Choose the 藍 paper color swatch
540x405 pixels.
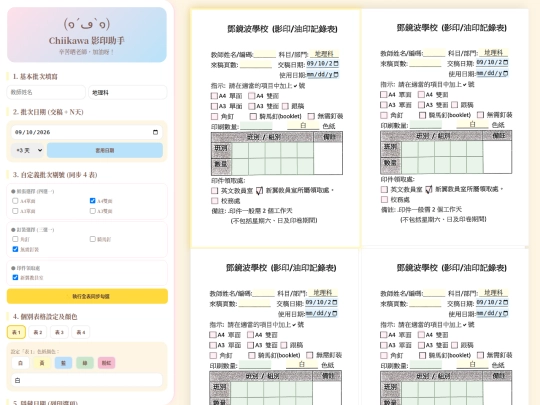63,363
